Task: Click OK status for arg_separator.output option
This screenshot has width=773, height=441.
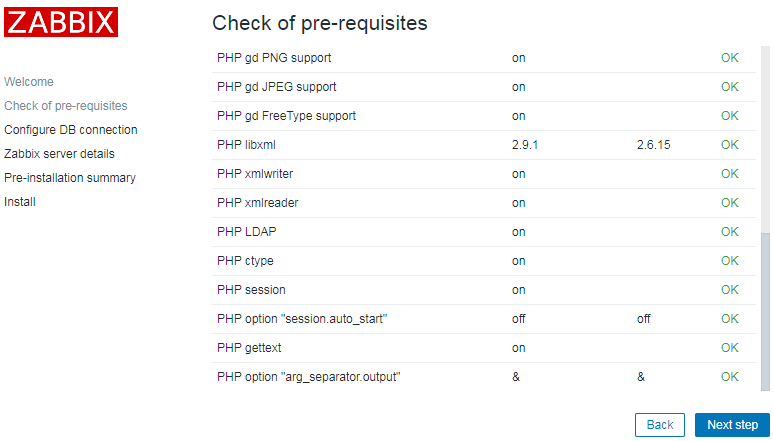Action: click(730, 377)
